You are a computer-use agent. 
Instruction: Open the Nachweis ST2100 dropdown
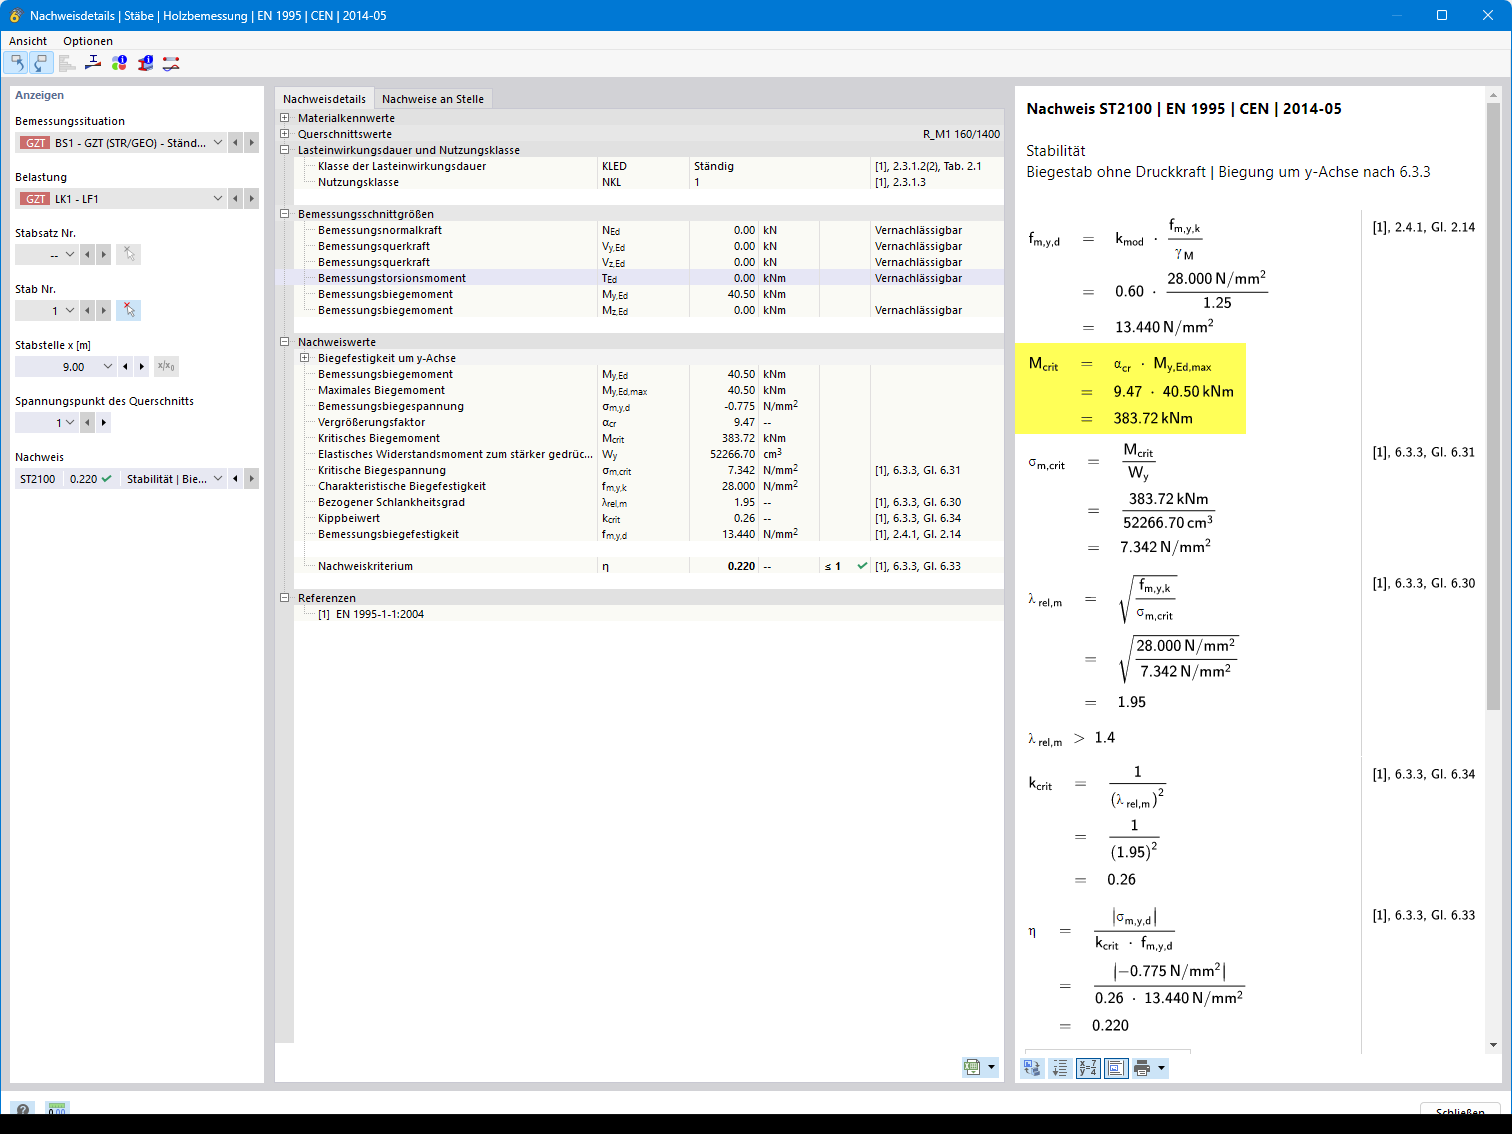pos(218,479)
